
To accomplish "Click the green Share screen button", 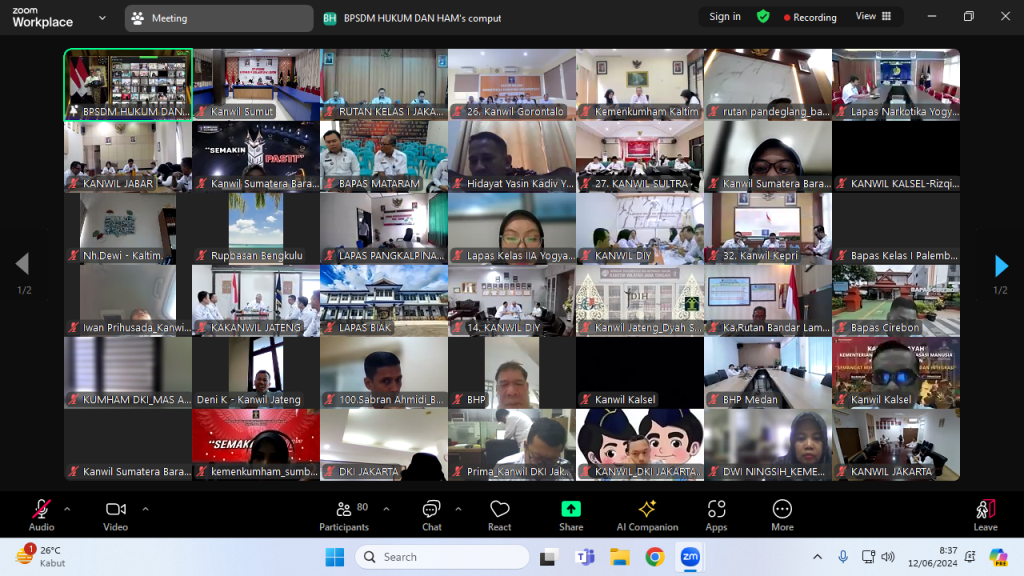I will click(571, 514).
